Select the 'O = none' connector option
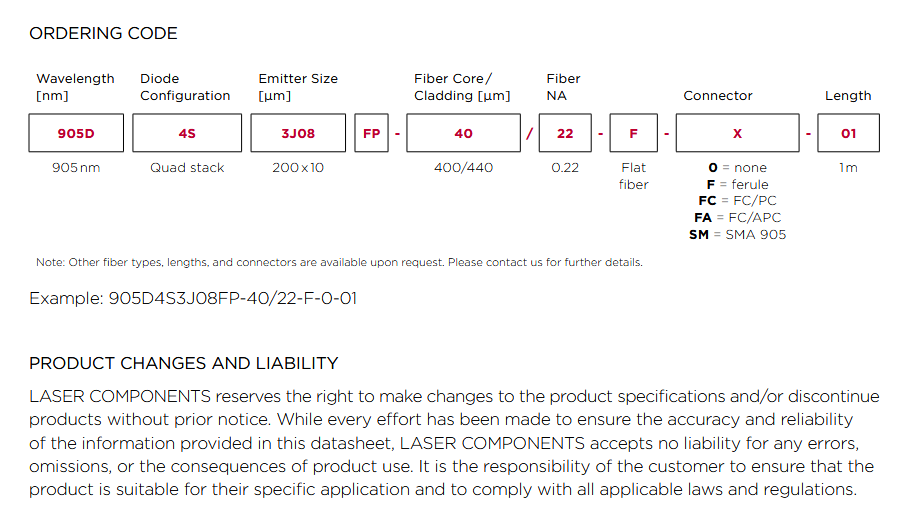The width and height of the screenshot is (903, 525). click(737, 168)
